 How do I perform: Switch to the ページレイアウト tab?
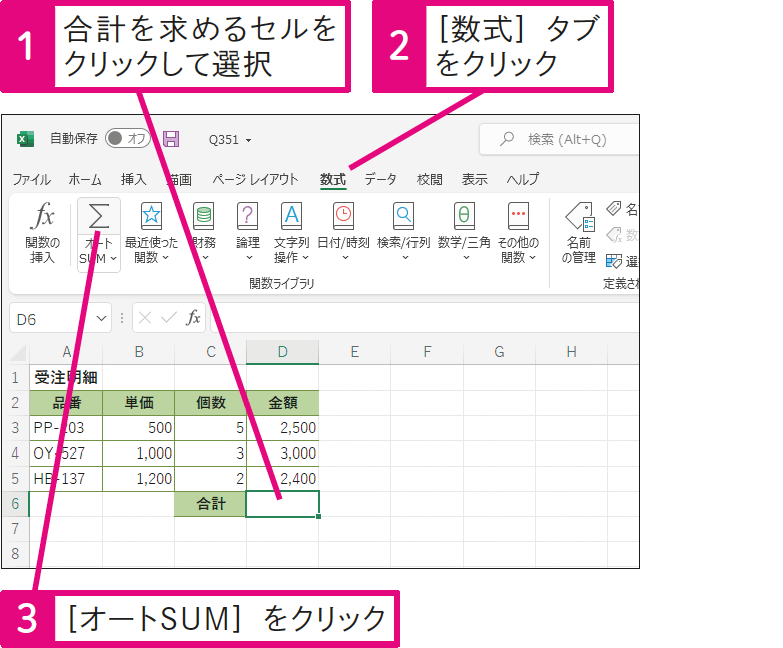point(255,179)
